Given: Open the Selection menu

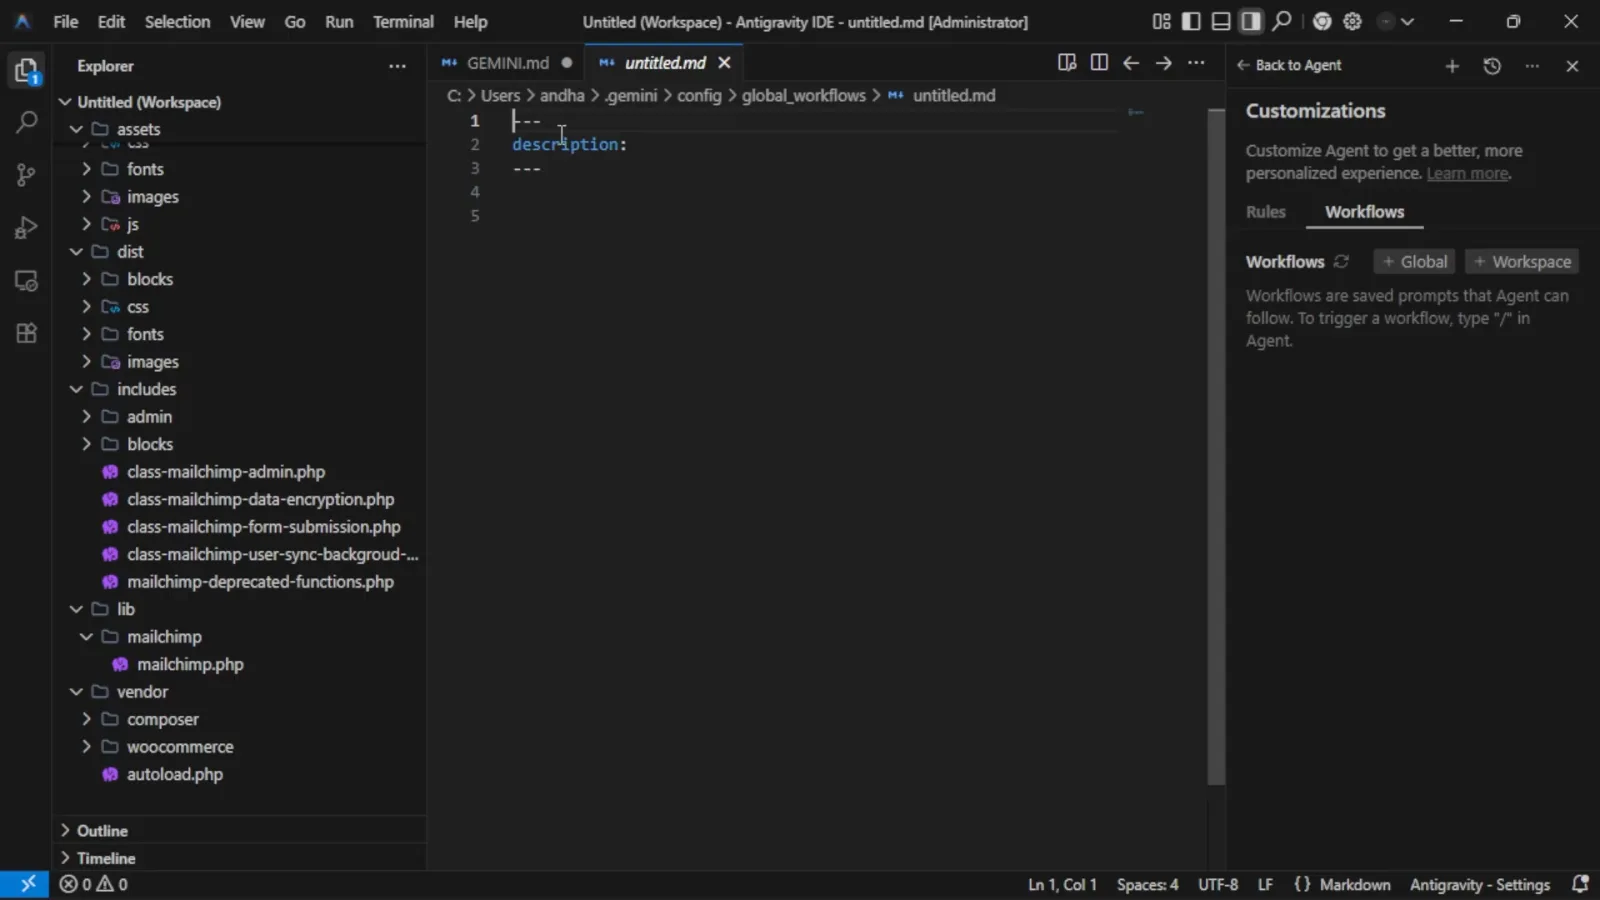Looking at the screenshot, I should point(177,21).
